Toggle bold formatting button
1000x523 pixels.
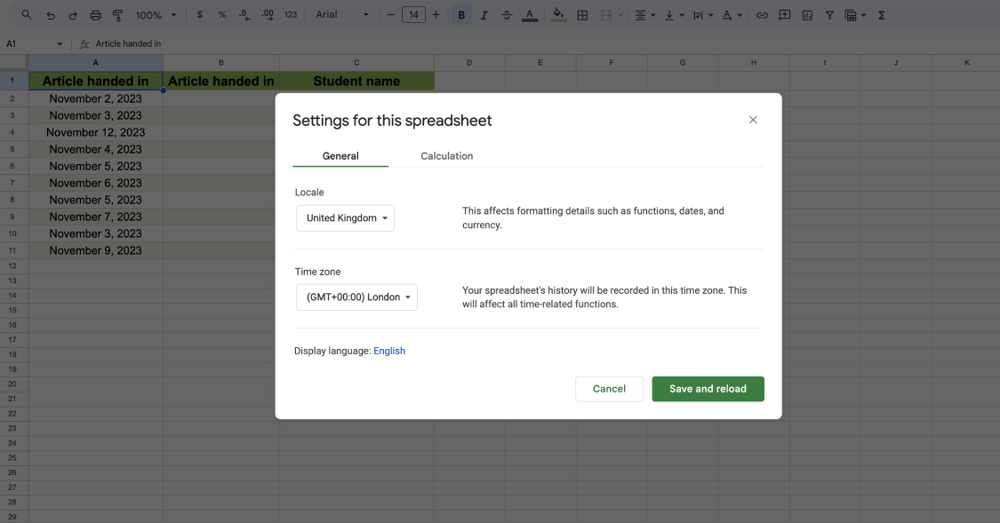coord(461,15)
